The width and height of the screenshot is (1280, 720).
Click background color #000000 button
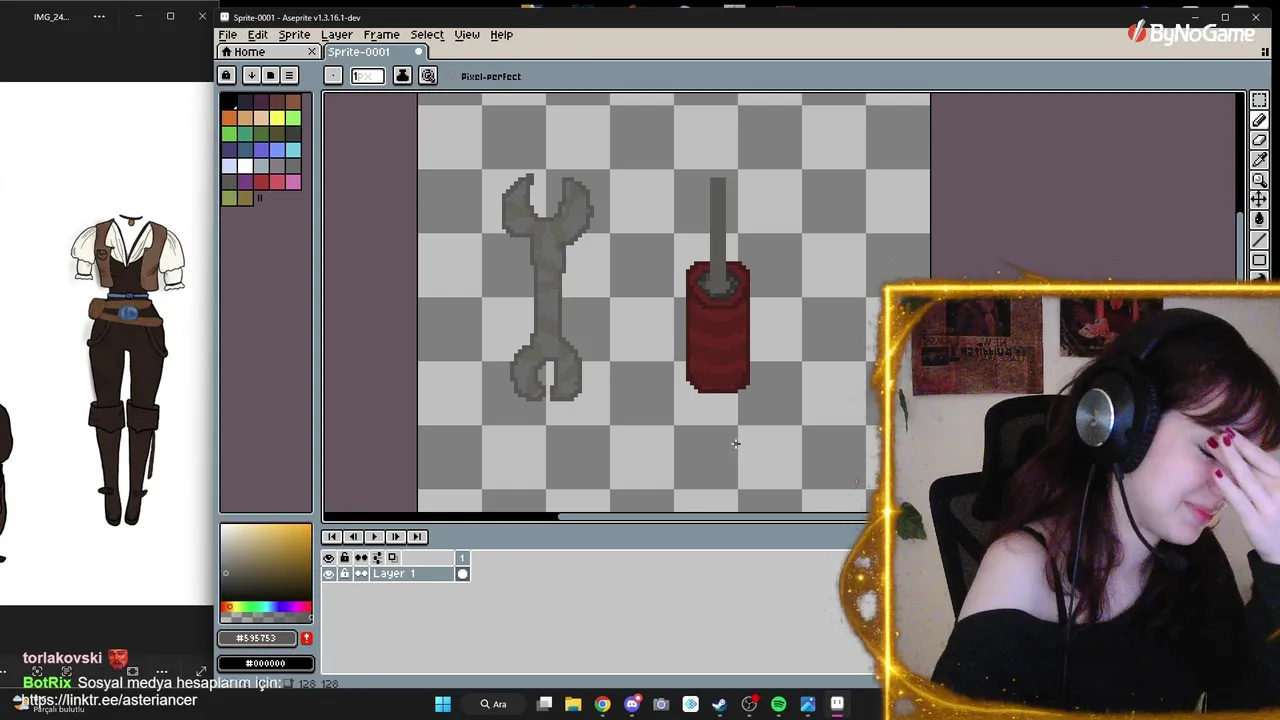coord(266,663)
